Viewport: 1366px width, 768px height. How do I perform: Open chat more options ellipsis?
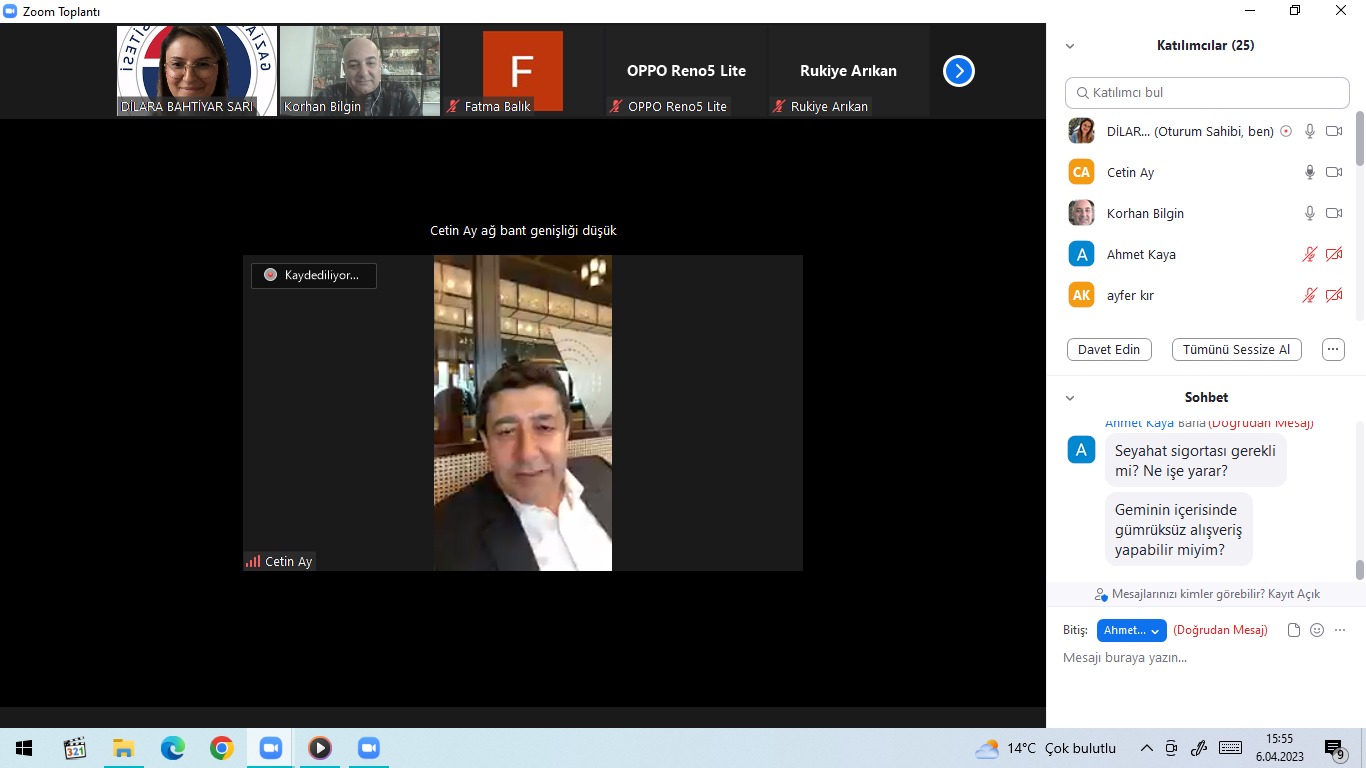1340,630
